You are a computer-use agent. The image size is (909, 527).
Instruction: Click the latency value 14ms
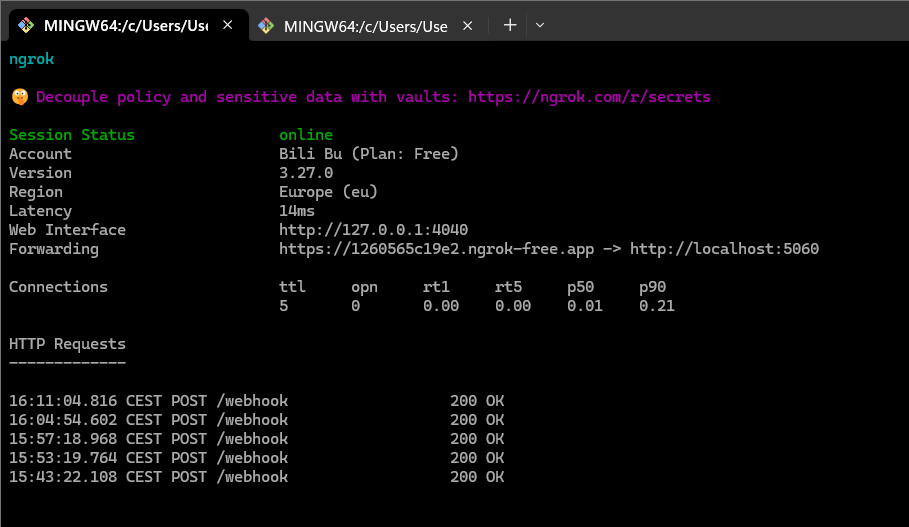[297, 211]
